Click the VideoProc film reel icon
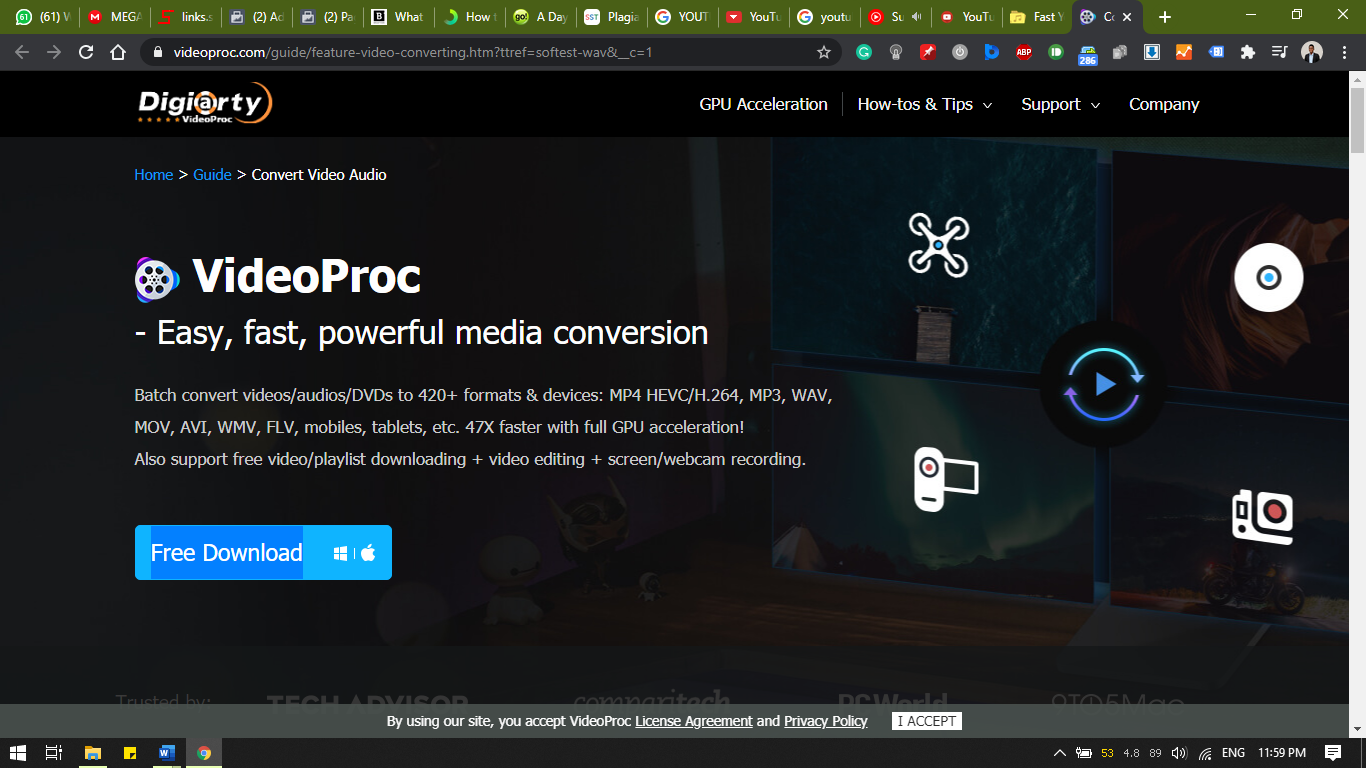Viewport: 1366px width, 768px height. click(x=157, y=279)
